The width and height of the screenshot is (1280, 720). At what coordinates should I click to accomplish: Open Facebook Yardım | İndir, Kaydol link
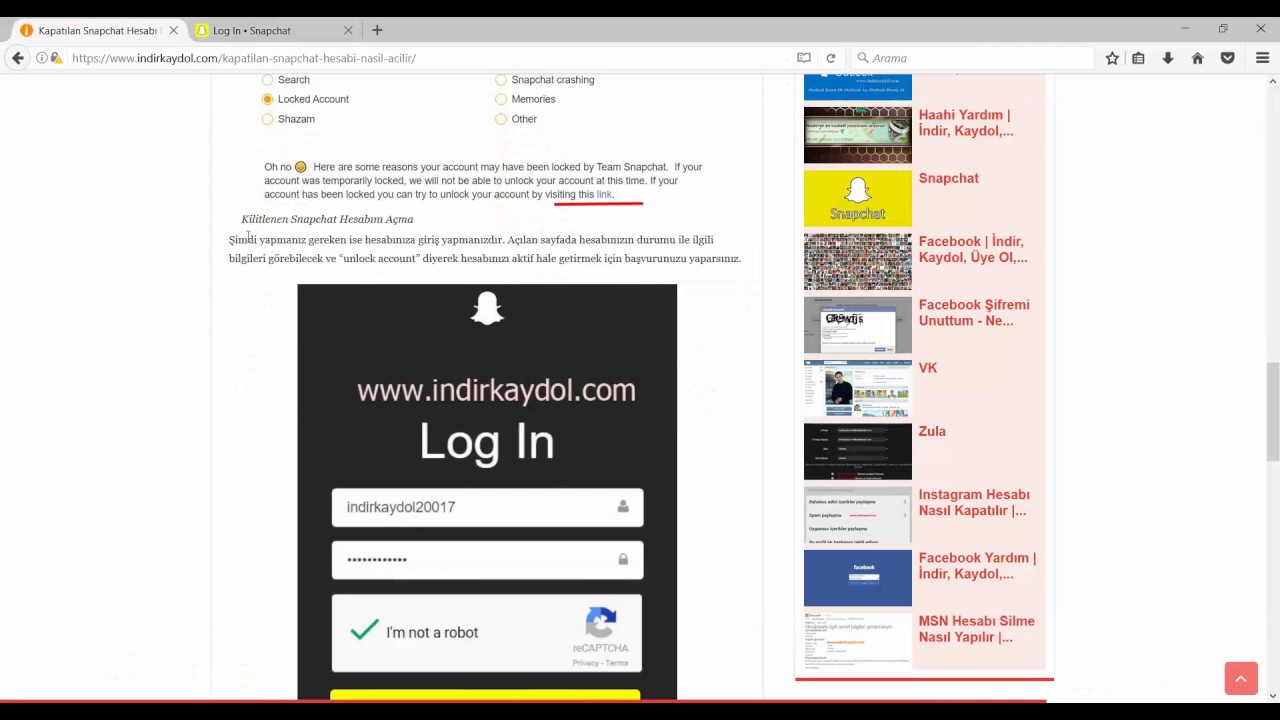click(x=977, y=566)
